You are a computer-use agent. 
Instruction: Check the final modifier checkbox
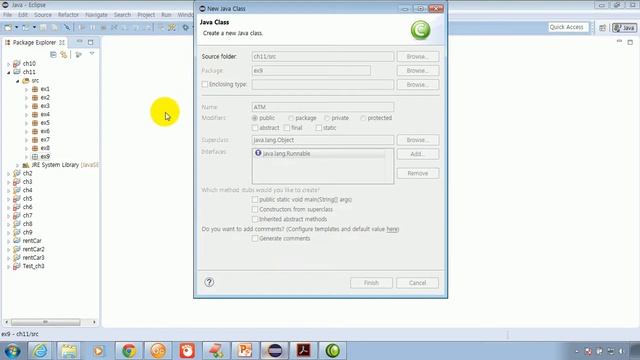287,128
